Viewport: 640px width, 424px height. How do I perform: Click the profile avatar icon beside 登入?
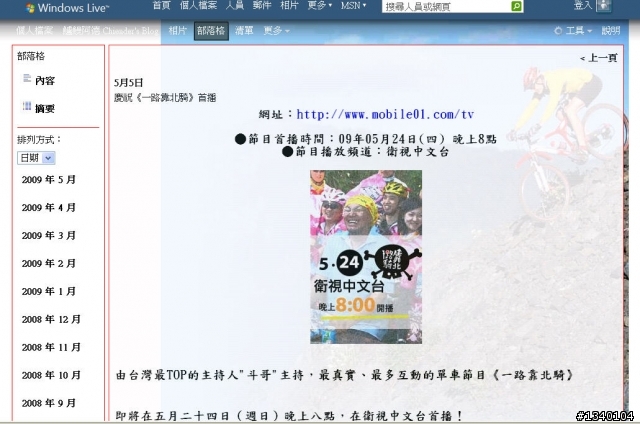(x=604, y=6)
